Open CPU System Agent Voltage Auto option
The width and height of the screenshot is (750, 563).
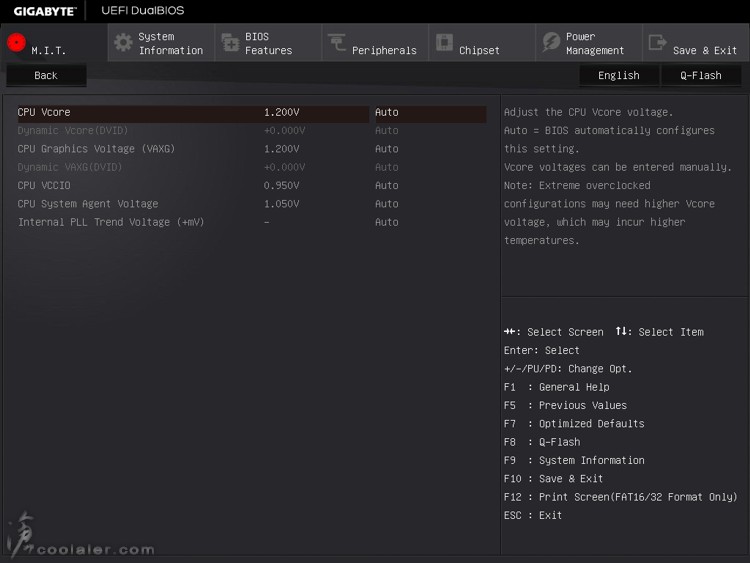(386, 204)
